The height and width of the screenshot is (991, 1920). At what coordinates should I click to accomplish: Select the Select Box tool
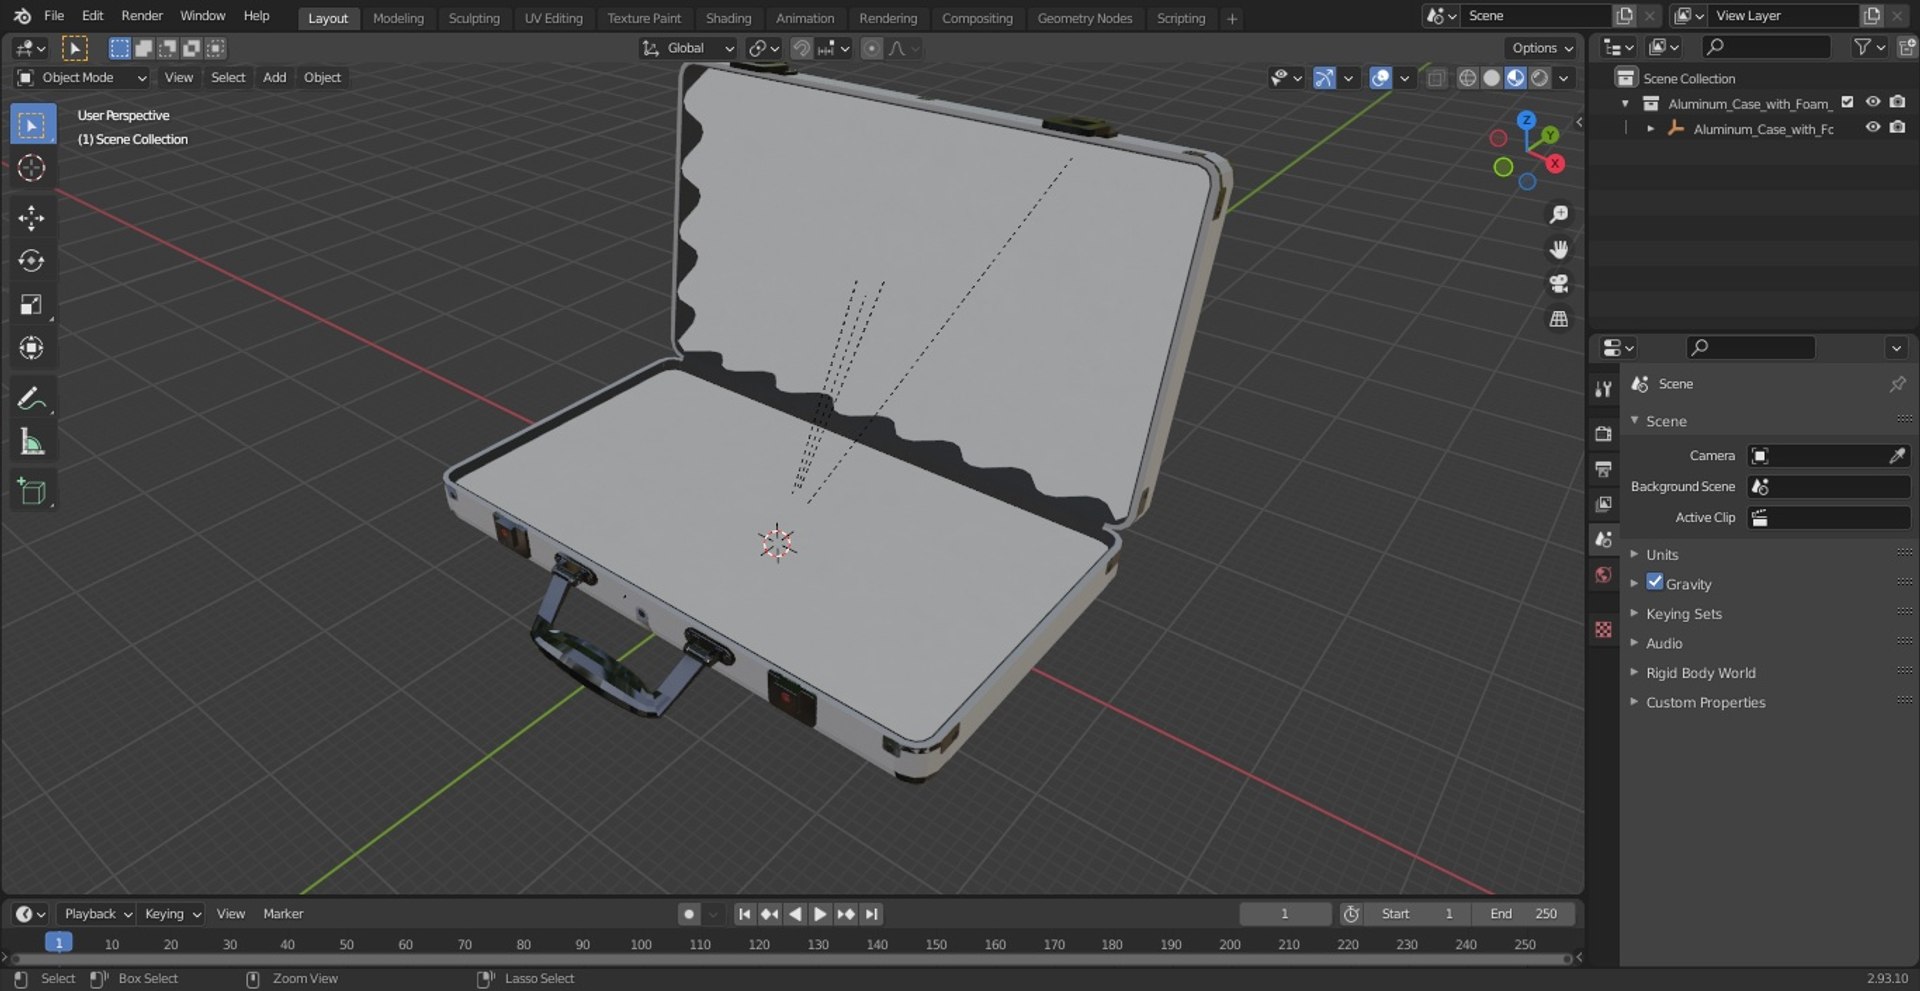32,125
